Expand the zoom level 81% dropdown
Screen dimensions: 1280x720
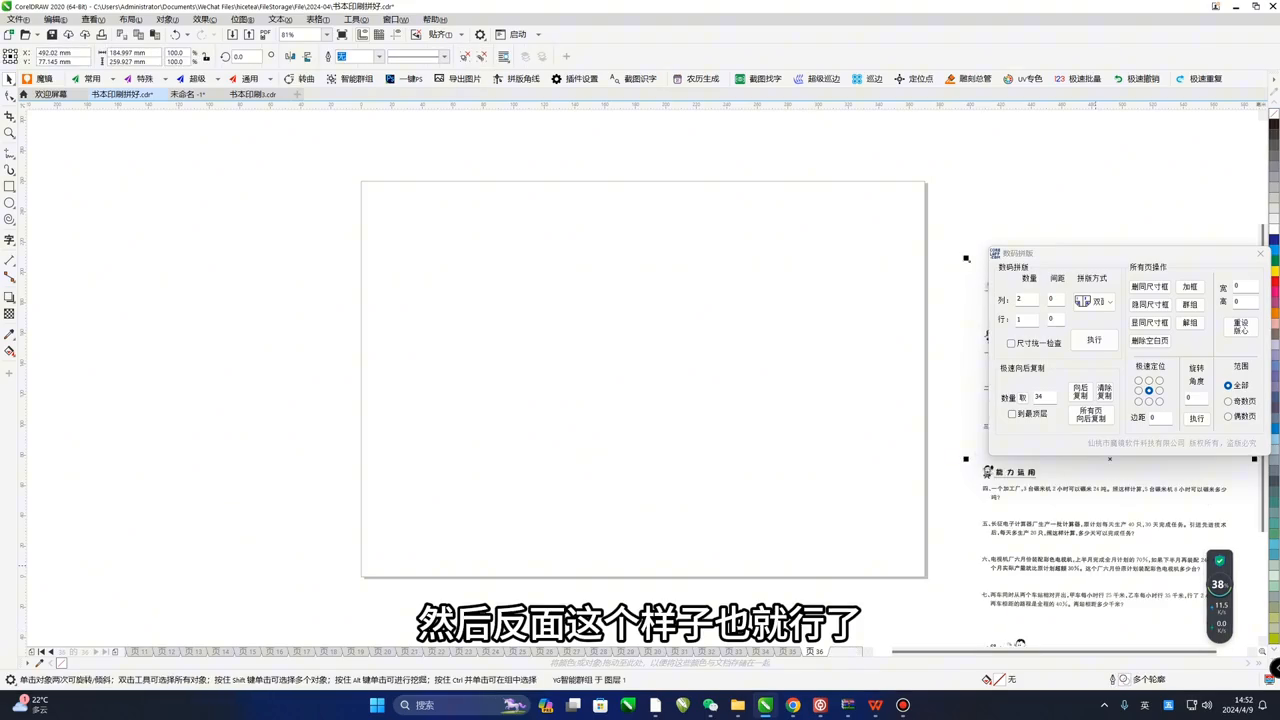pyautogui.click(x=326, y=35)
